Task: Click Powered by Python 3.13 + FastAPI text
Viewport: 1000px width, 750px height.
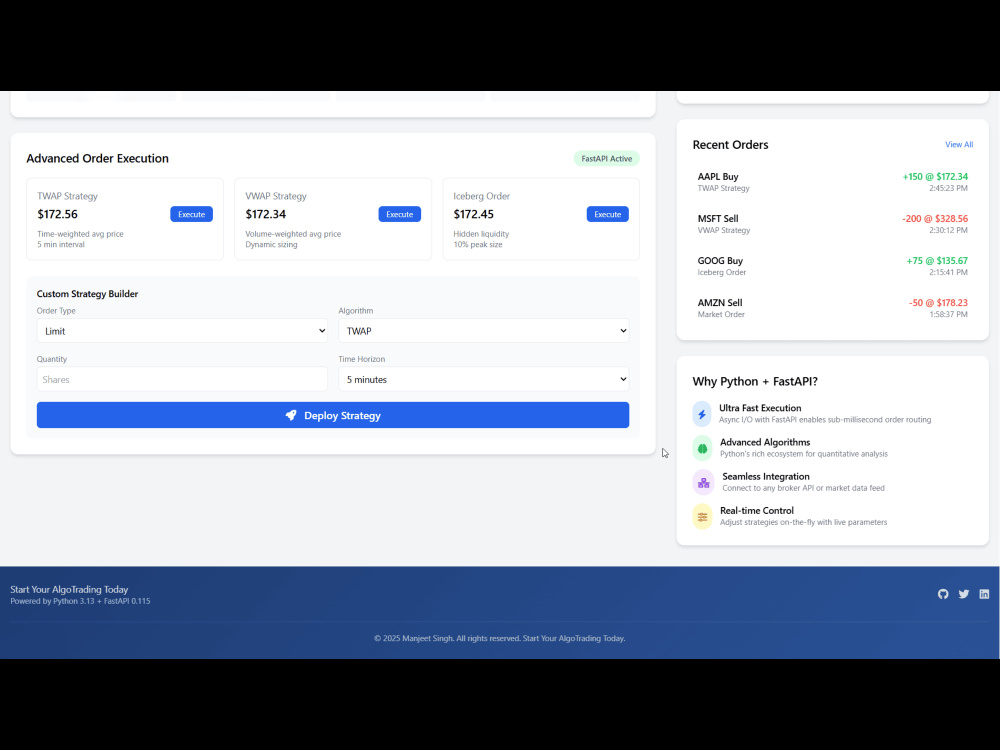Action: pos(80,601)
